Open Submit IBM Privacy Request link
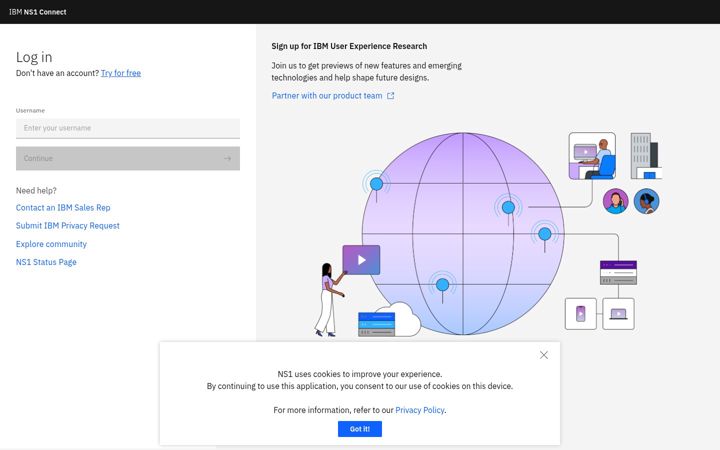Image resolution: width=720 pixels, height=450 pixels. (68, 225)
